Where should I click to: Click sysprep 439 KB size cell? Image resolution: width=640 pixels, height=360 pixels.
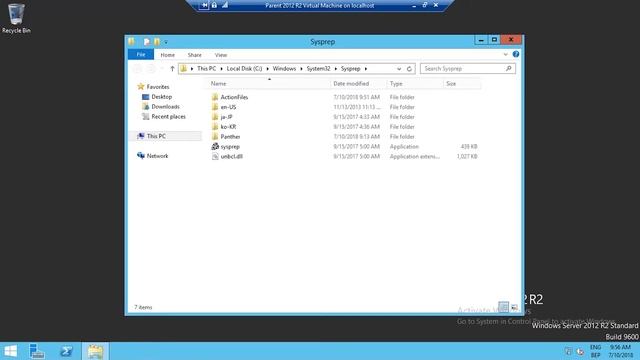[469, 147]
